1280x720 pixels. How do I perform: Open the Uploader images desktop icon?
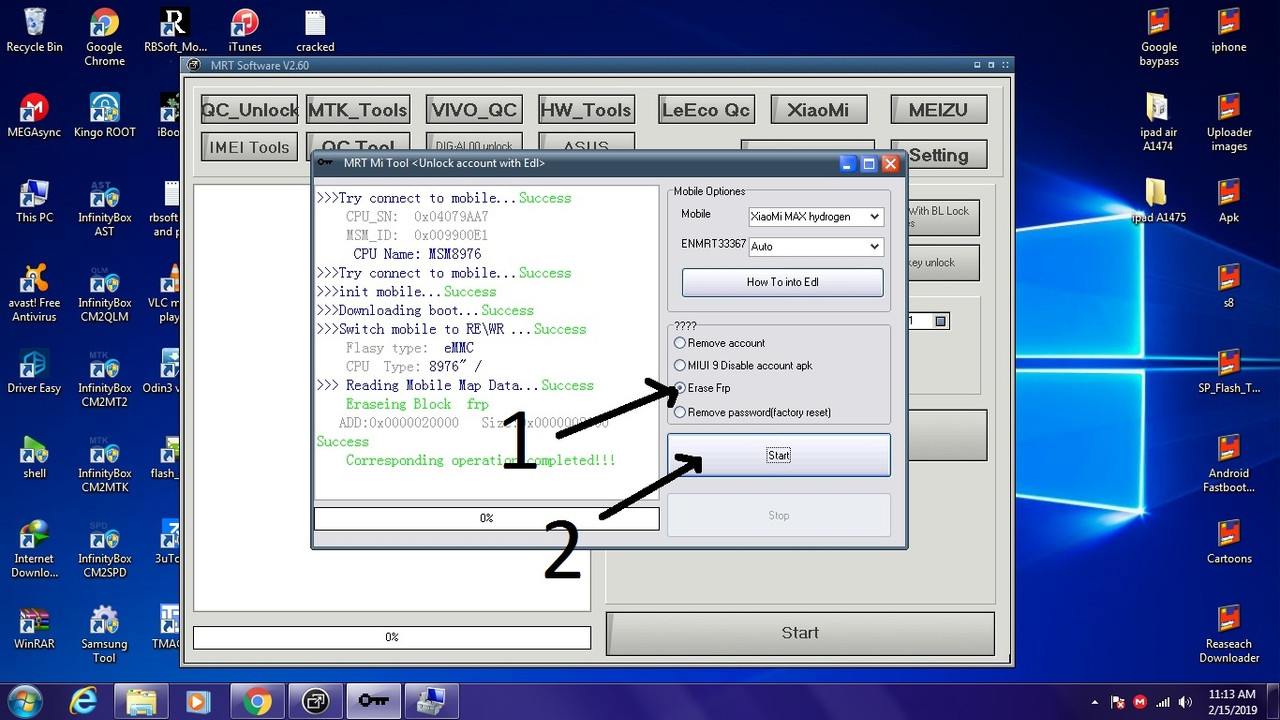pos(1228,123)
